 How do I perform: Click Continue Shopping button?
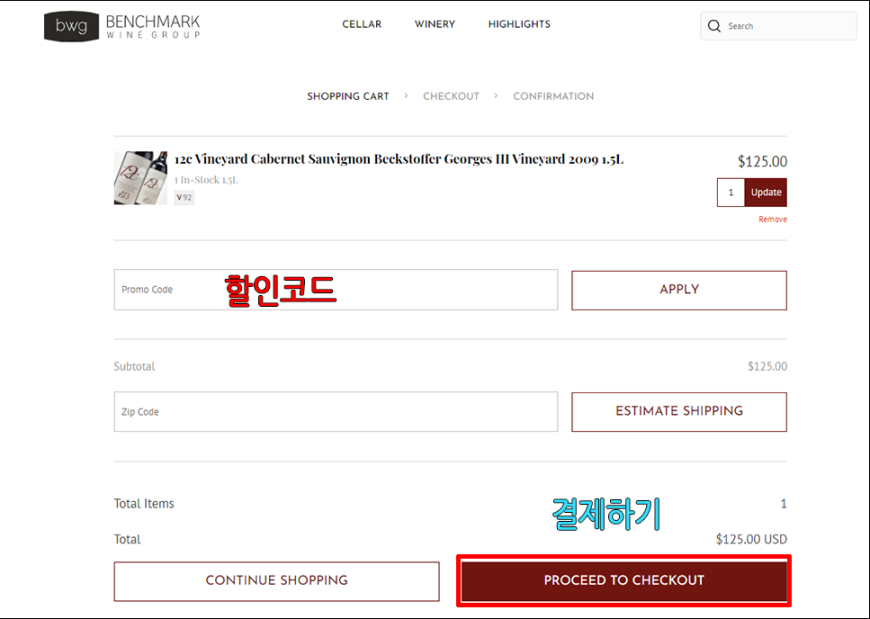(276, 581)
